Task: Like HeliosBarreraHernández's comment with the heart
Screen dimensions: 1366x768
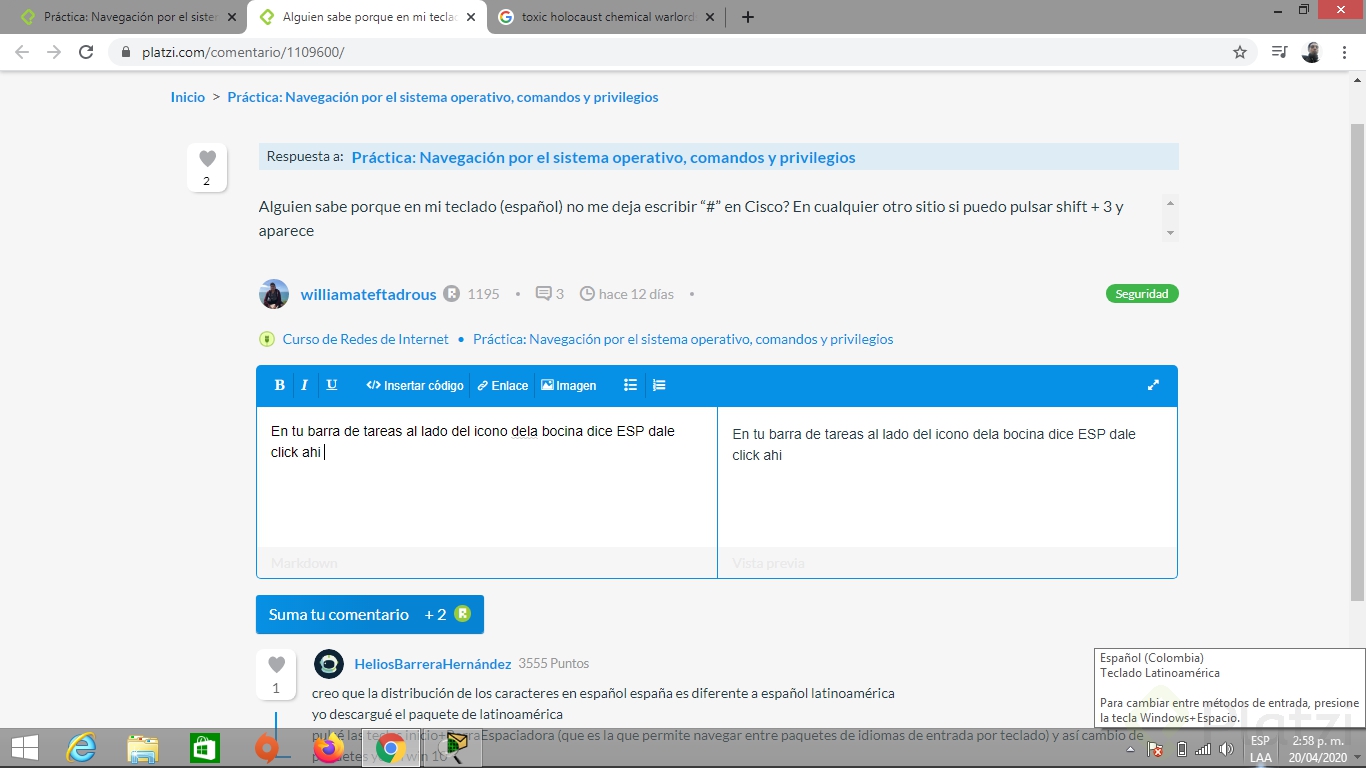Action: (276, 665)
